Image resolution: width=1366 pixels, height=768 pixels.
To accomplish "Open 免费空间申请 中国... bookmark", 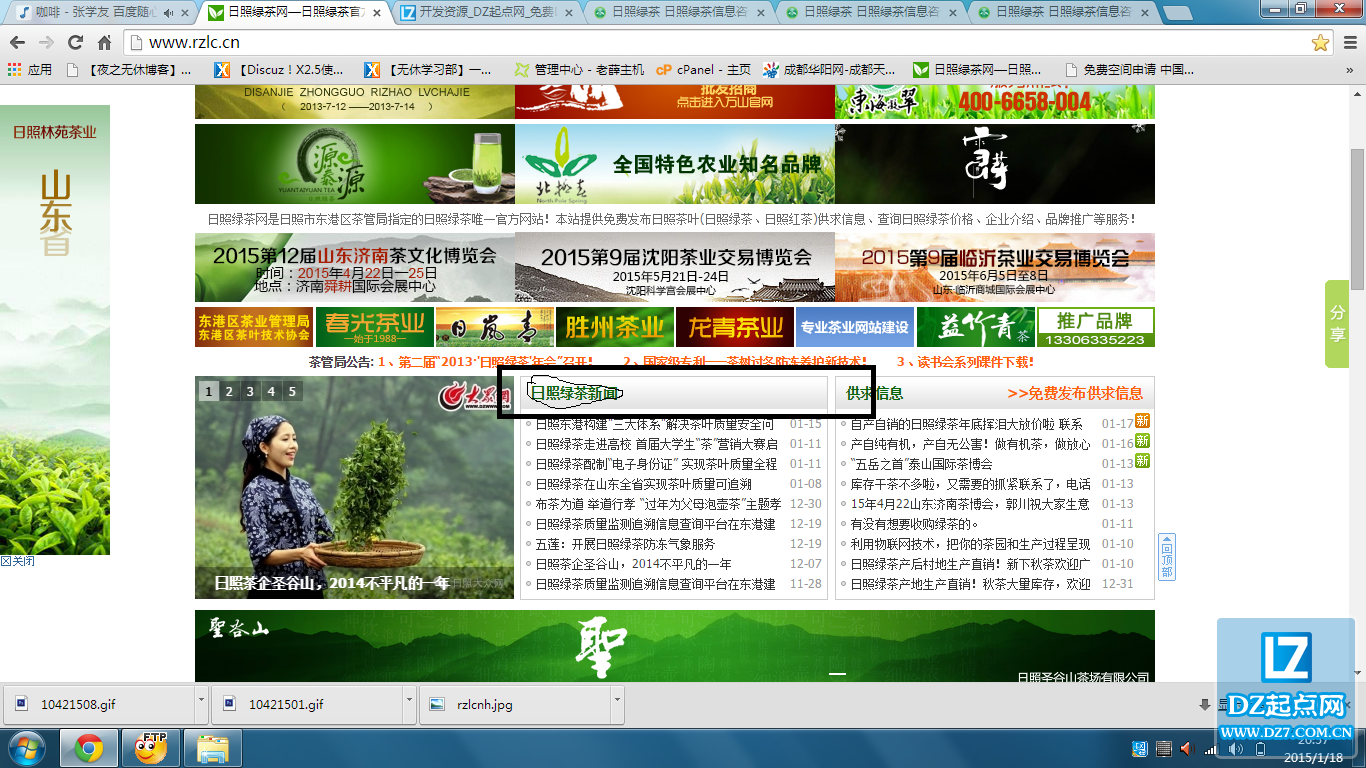I will 1130,70.
